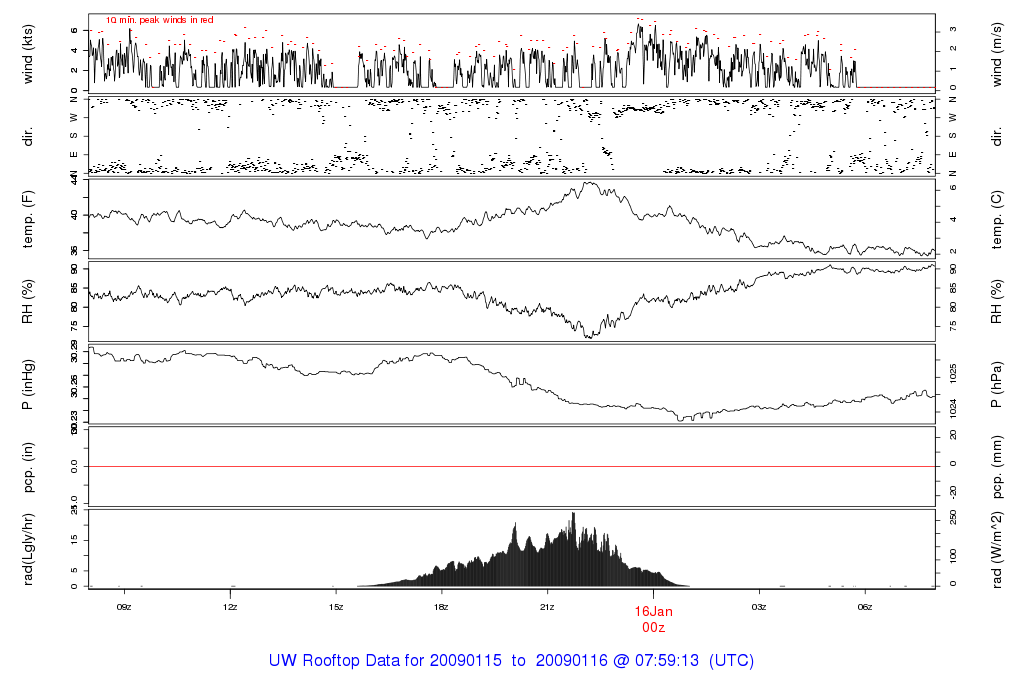Click the "temp. (F)" axis label

pyautogui.click(x=27, y=219)
